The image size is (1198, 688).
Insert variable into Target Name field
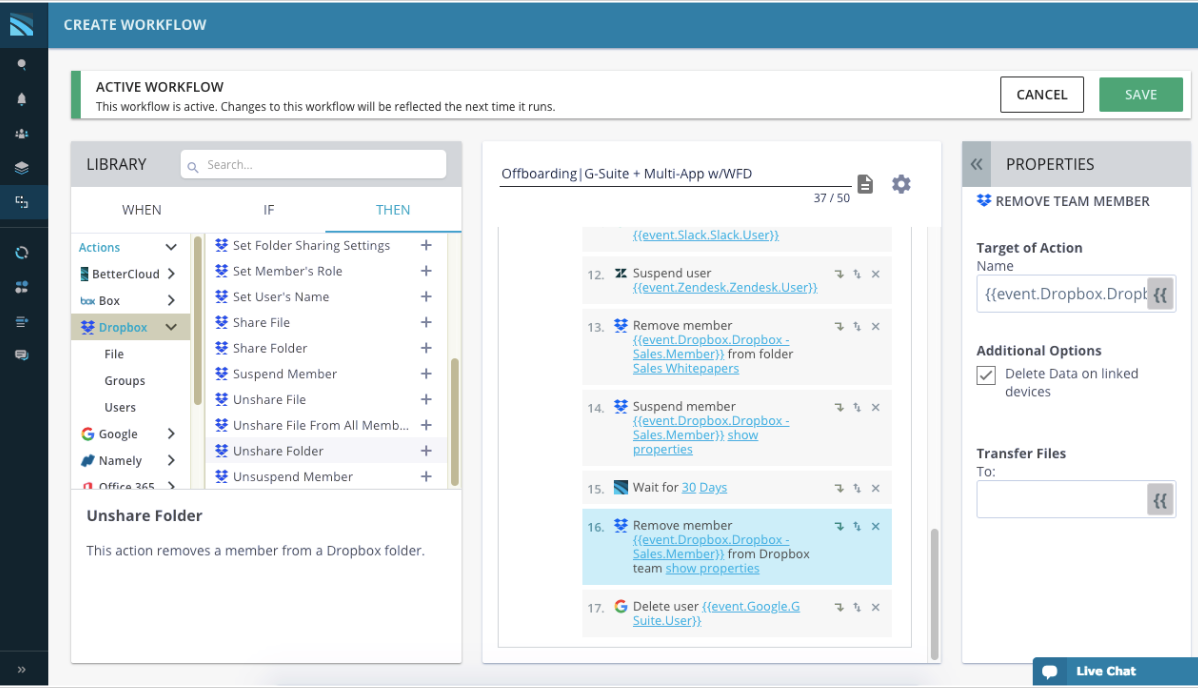click(1160, 294)
